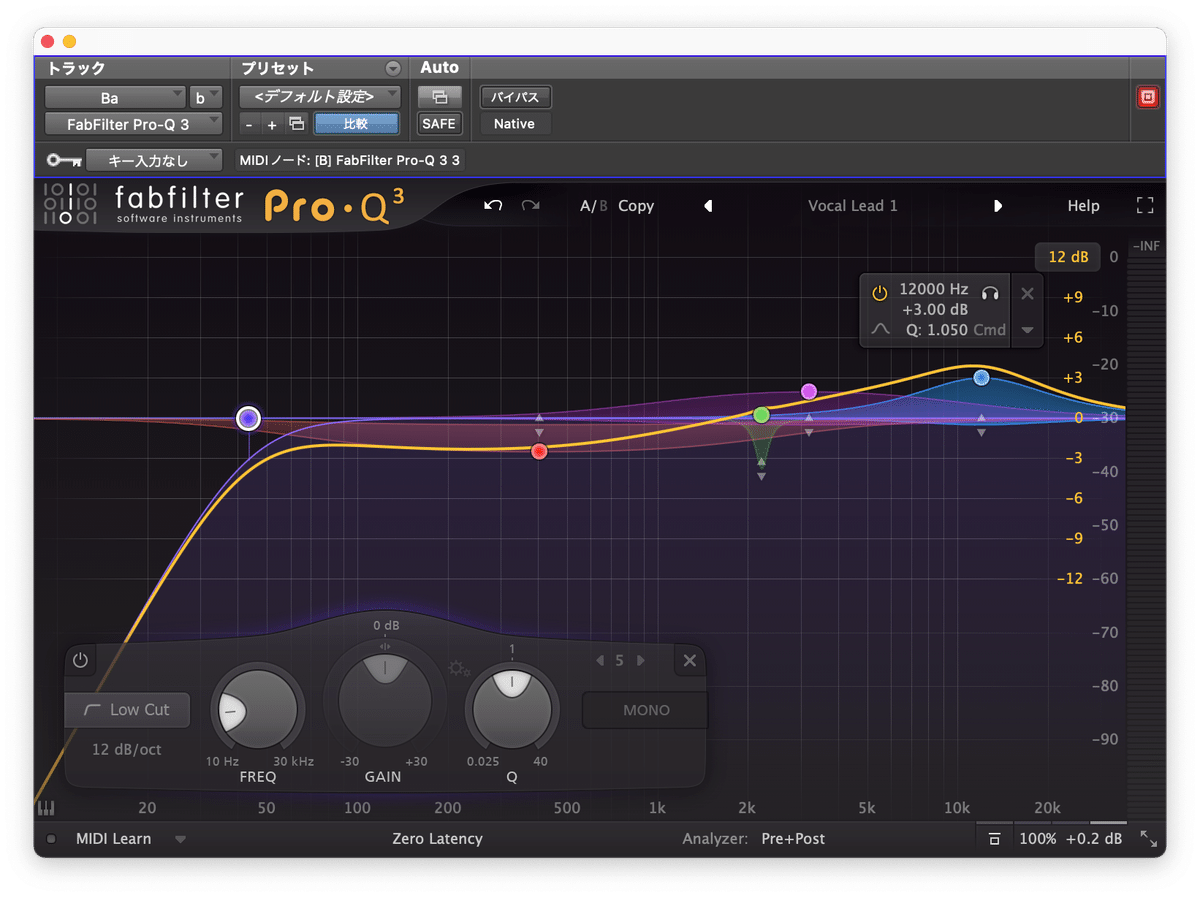Expand the band popup options arrow
Image resolution: width=1200 pixels, height=897 pixels.
pos(1027,330)
